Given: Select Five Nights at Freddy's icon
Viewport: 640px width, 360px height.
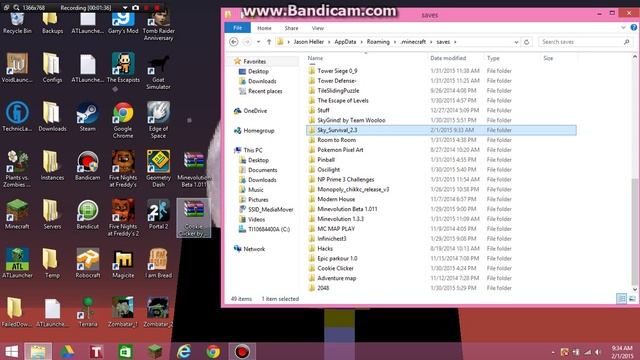Looking at the screenshot, I should tap(123, 169).
